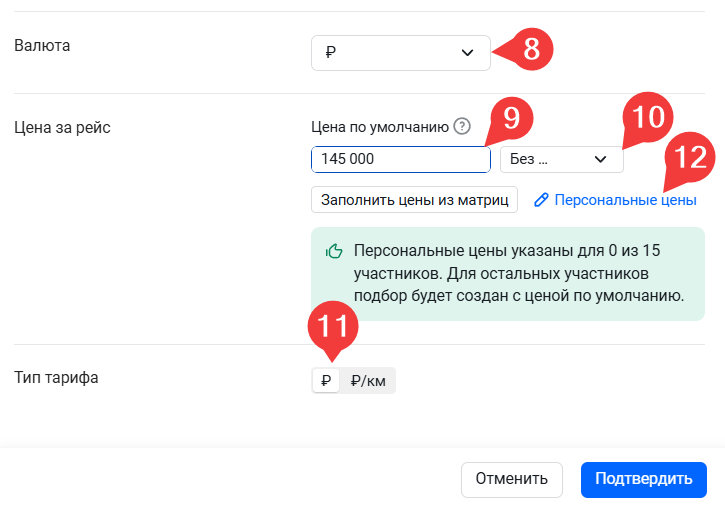
Task: Click the help icon beside Цена по умолчанию
Action: tap(461, 126)
